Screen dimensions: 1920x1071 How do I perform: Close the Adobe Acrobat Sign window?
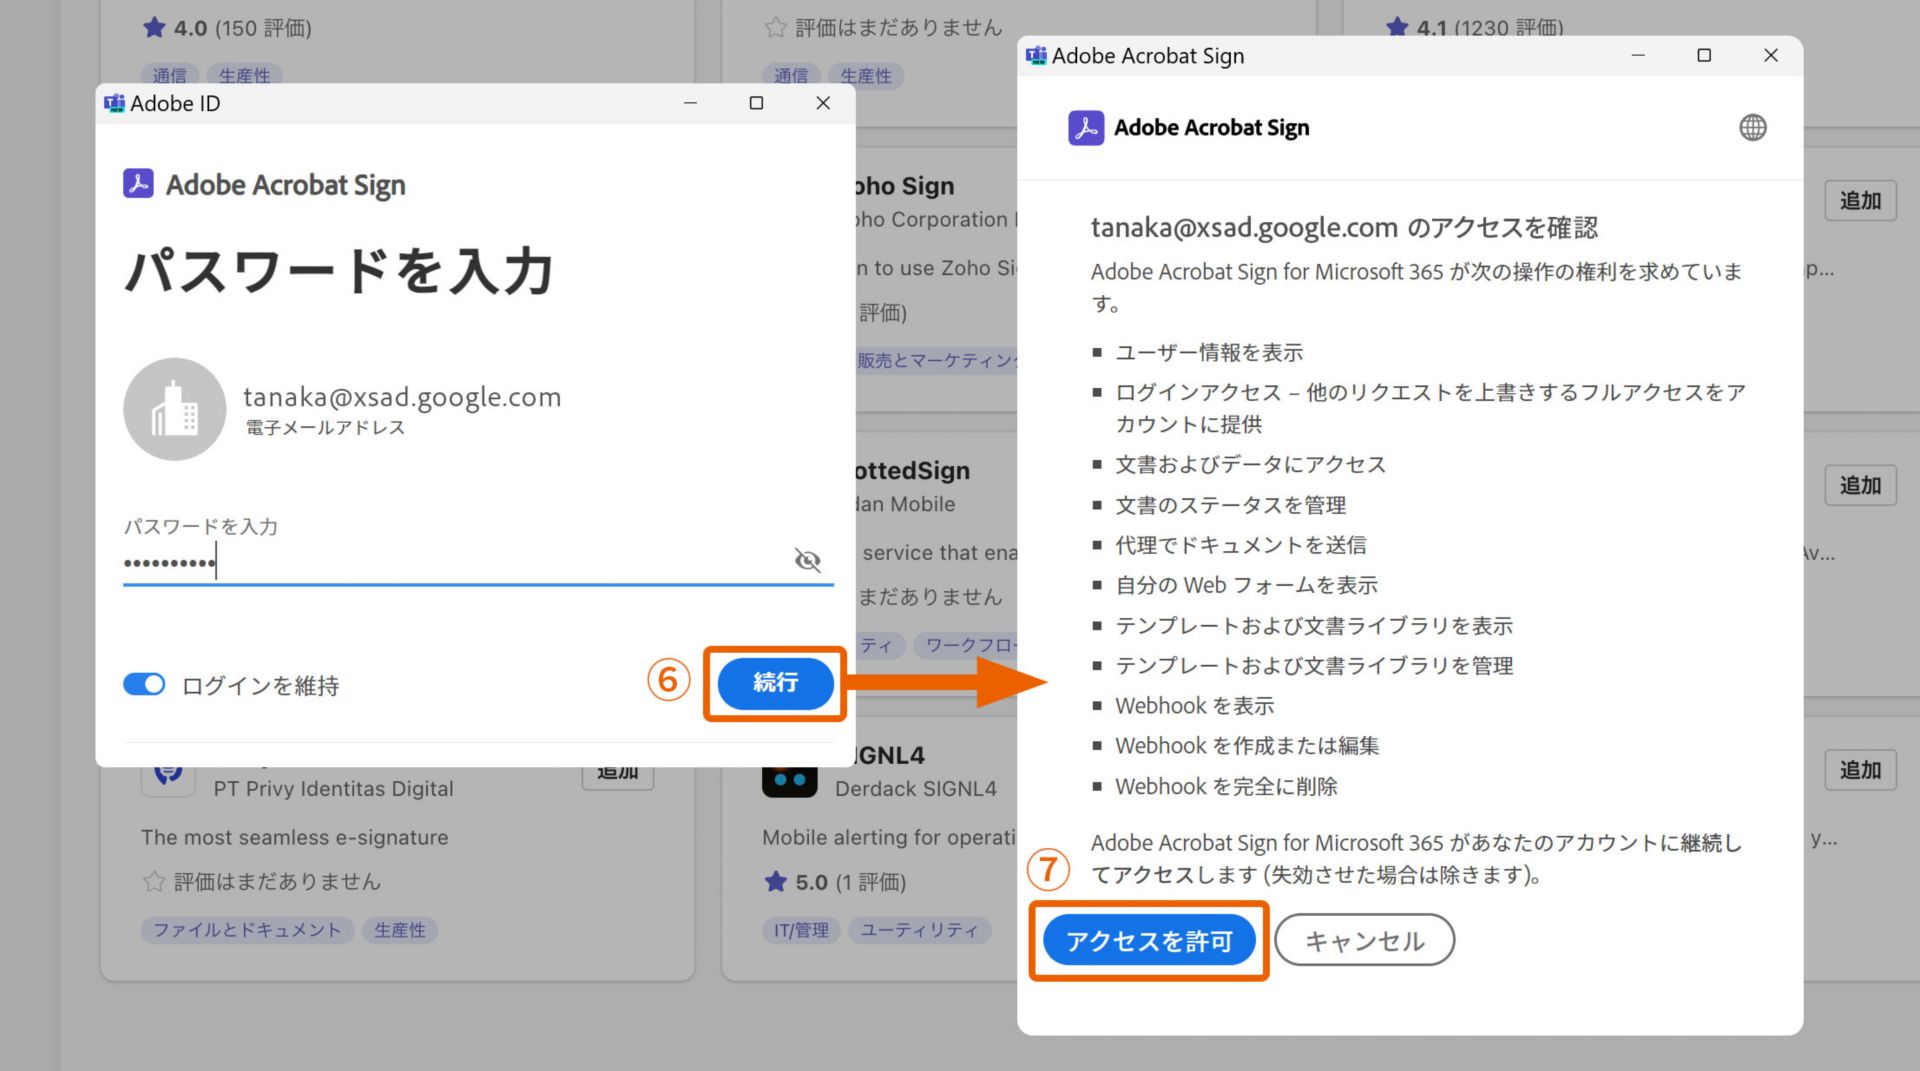(x=1771, y=55)
